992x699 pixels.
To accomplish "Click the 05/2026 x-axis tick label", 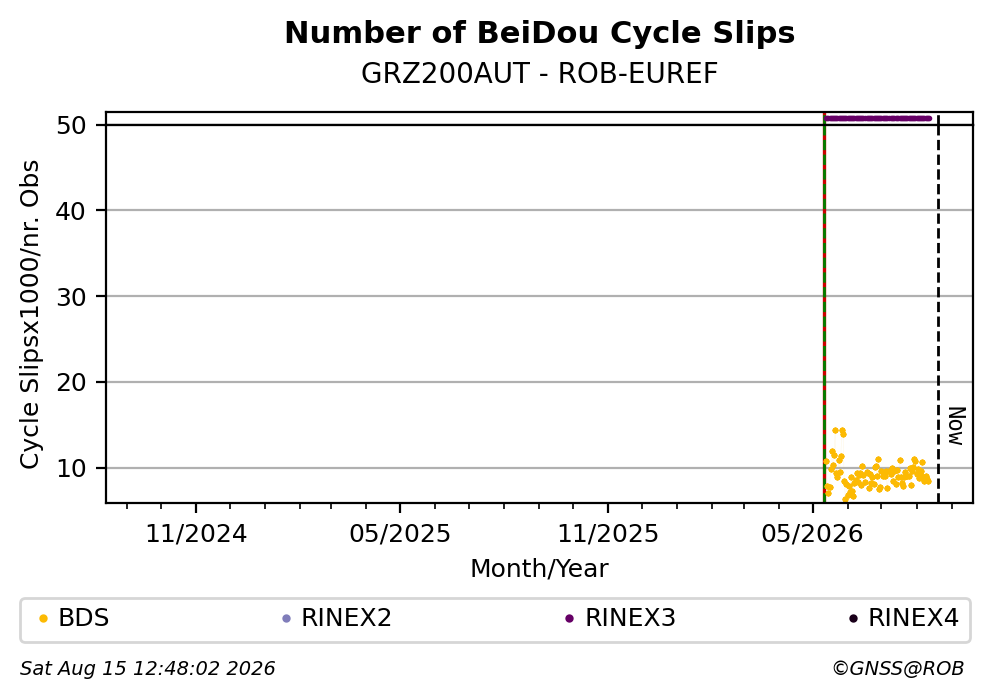I will (812, 535).
